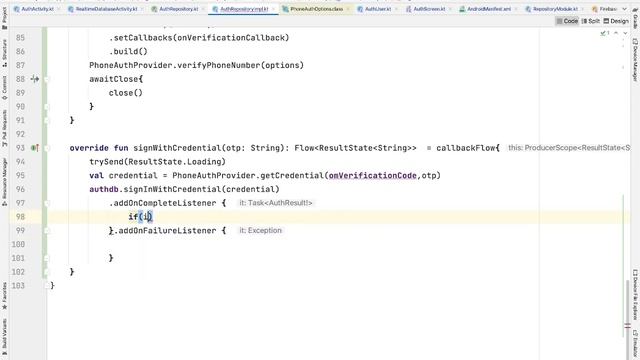The width and height of the screenshot is (640, 360).
Task: Click the authdb variable on line 96
Action: (104, 189)
